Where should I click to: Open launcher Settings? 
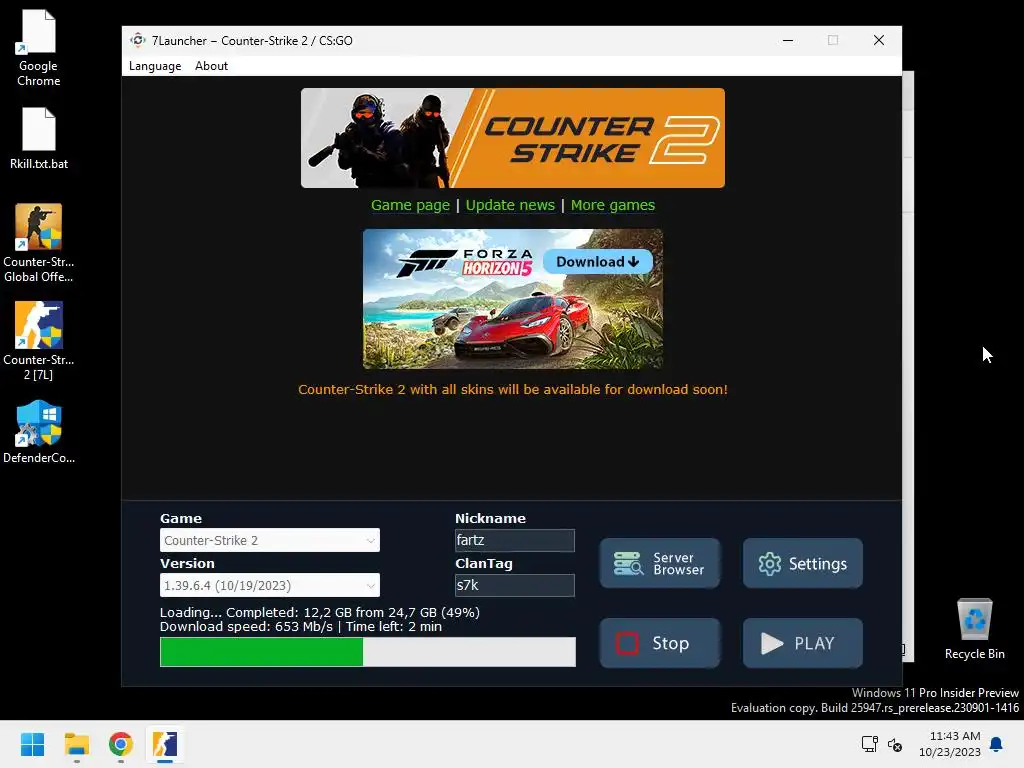coord(803,564)
